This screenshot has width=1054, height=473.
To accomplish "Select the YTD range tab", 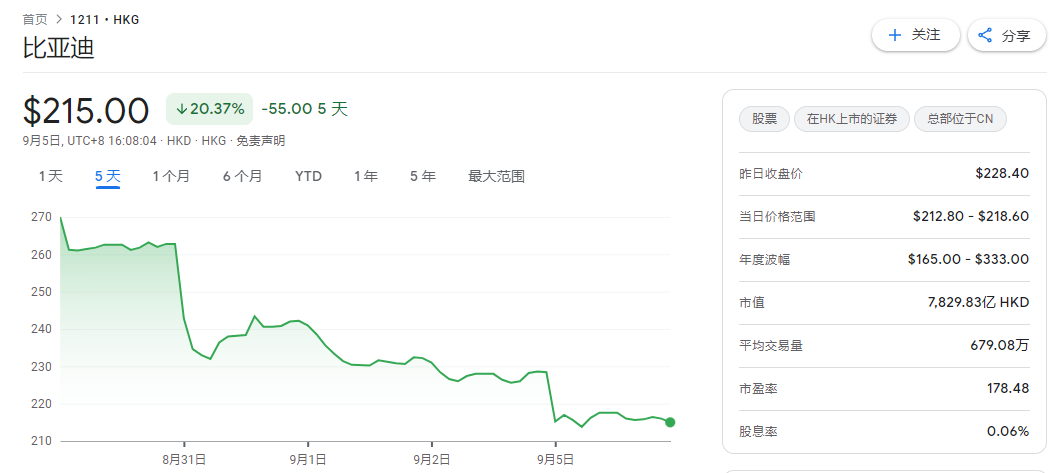I will [x=309, y=177].
